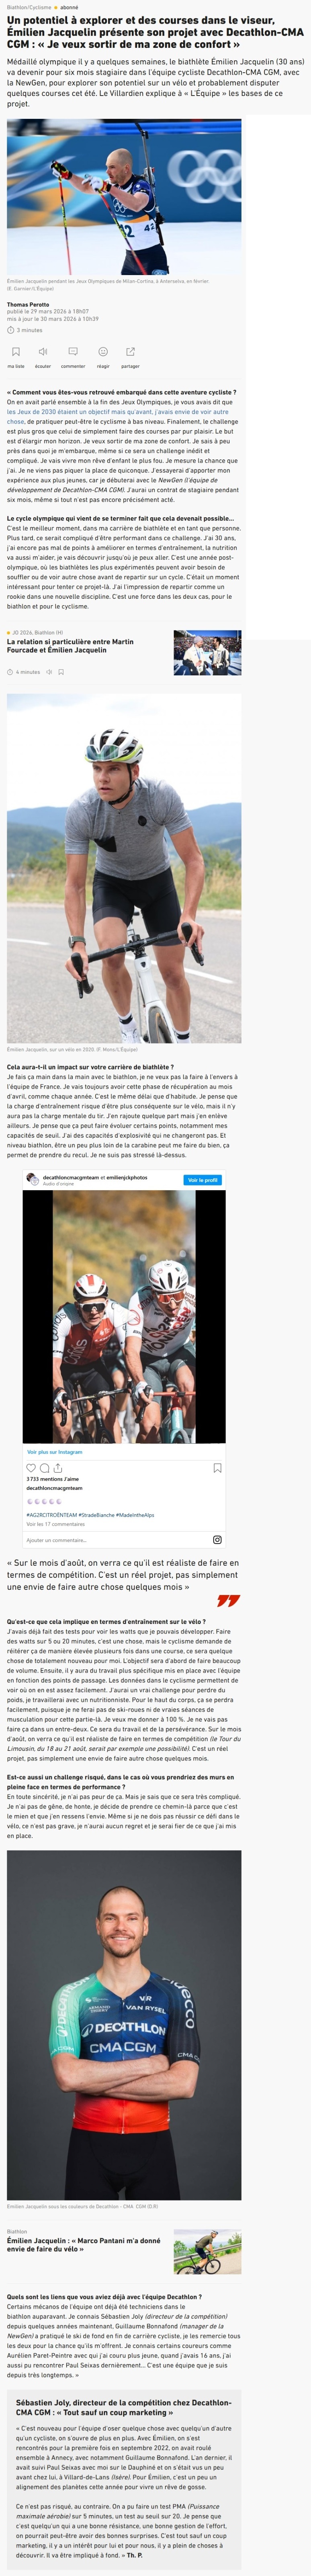Click 'Voir le profil' Instagram button

point(202,1180)
